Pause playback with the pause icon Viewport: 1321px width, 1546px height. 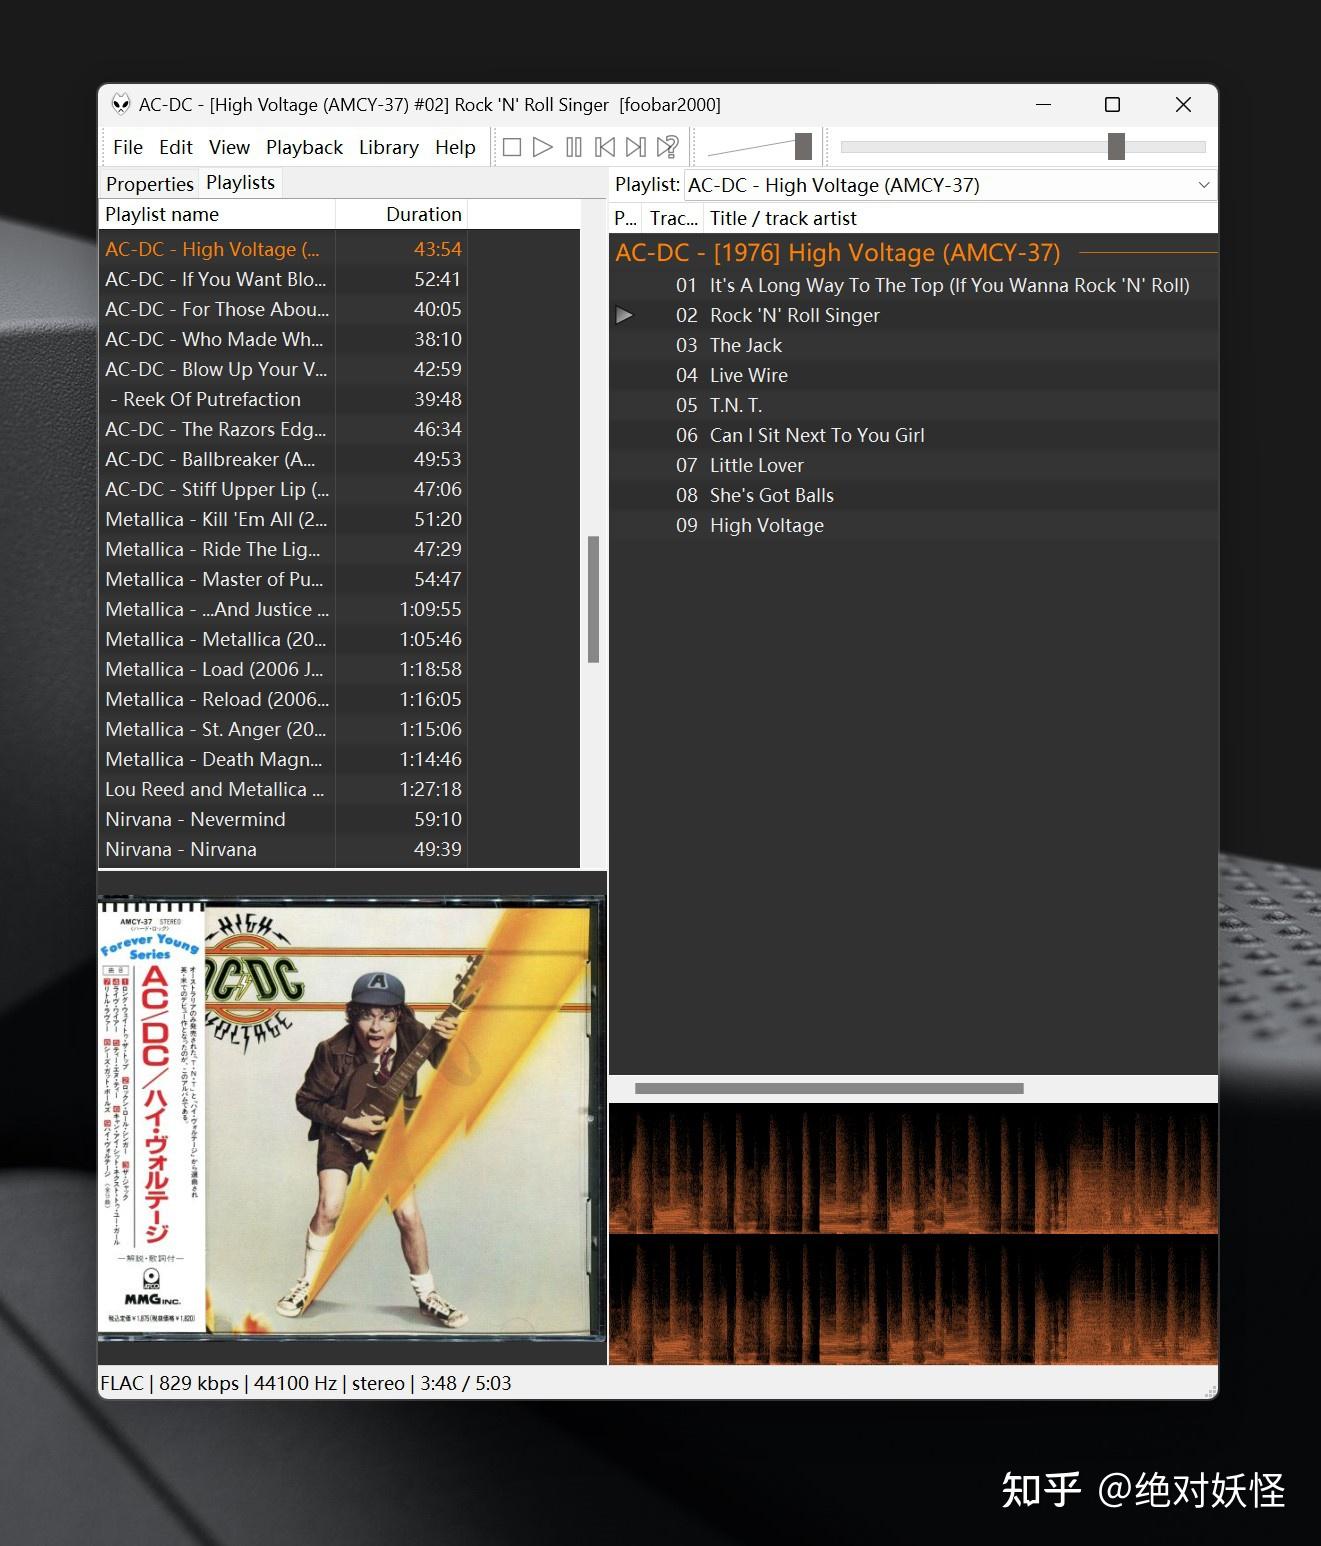point(574,148)
